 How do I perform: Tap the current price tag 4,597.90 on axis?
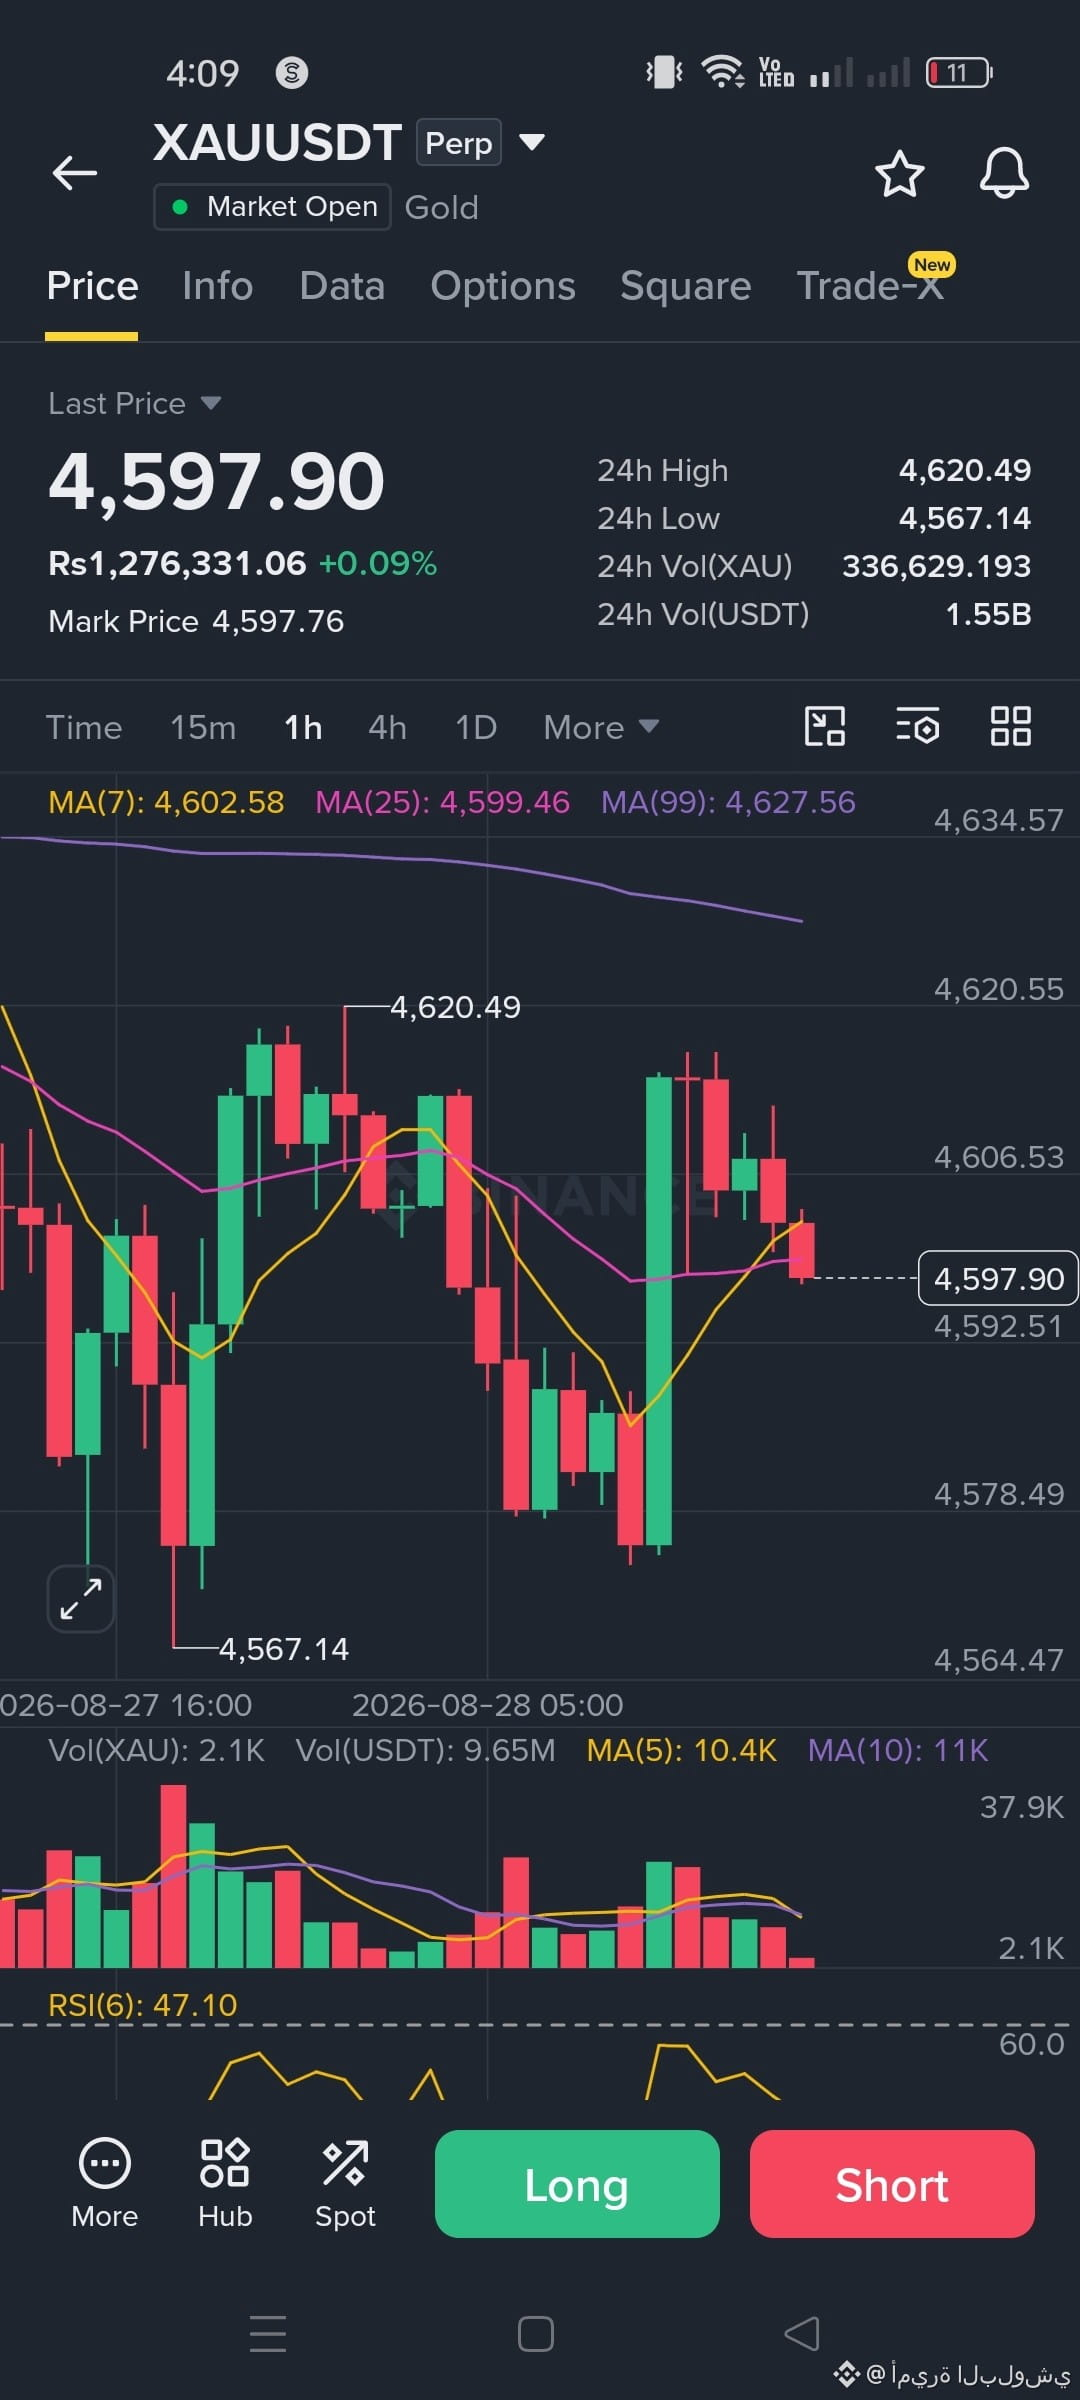(x=998, y=1278)
